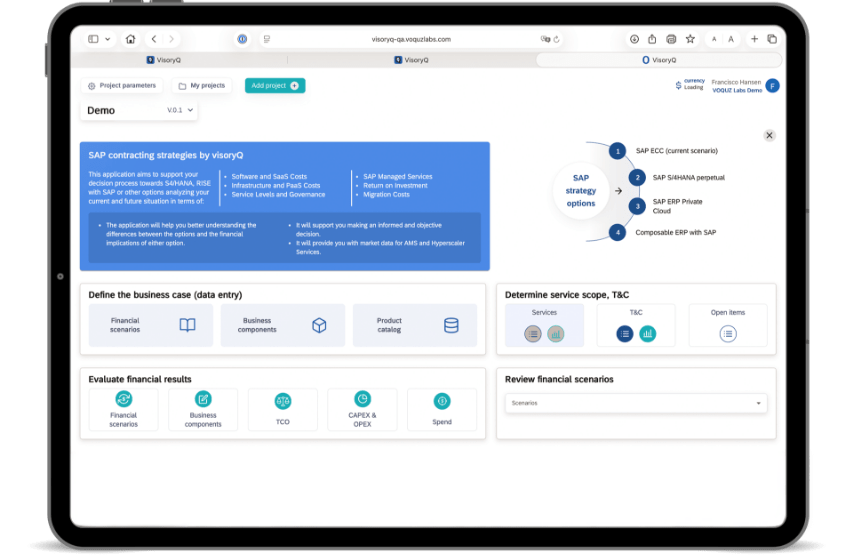Click the 'Software and SaaS Costs' bullet text
This screenshot has width=853, height=557.
[269, 176]
